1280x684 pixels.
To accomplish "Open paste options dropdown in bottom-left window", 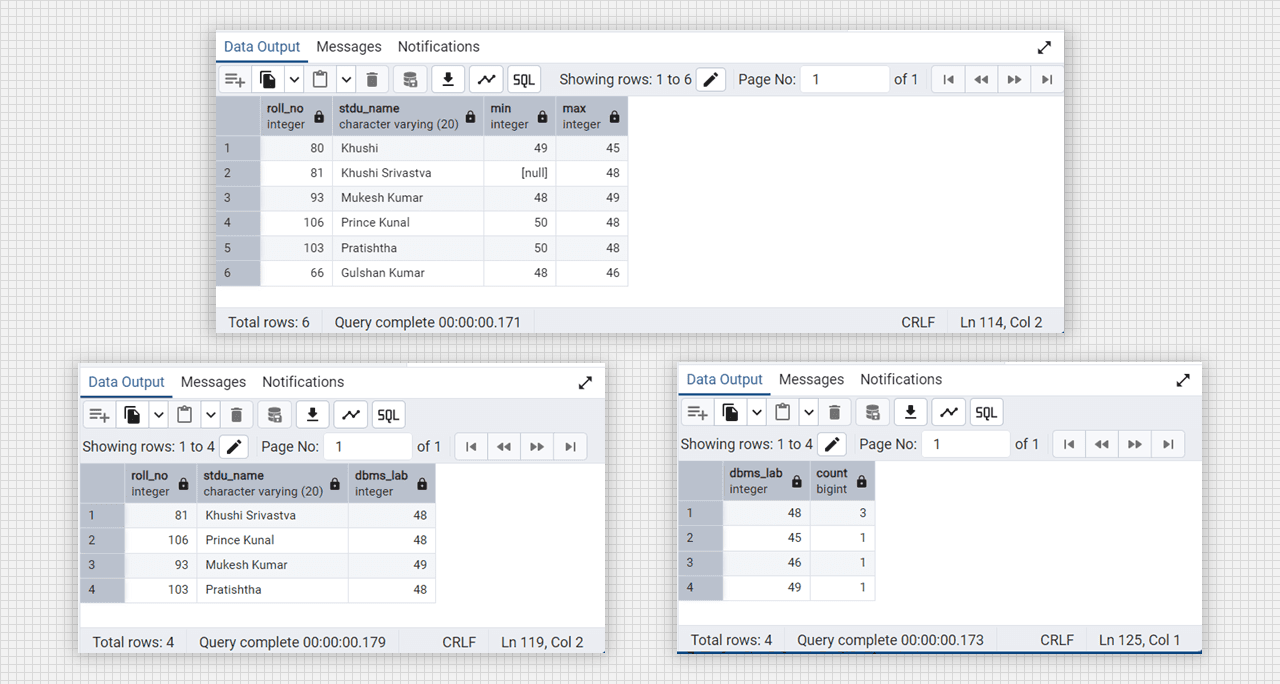I will click(211, 415).
